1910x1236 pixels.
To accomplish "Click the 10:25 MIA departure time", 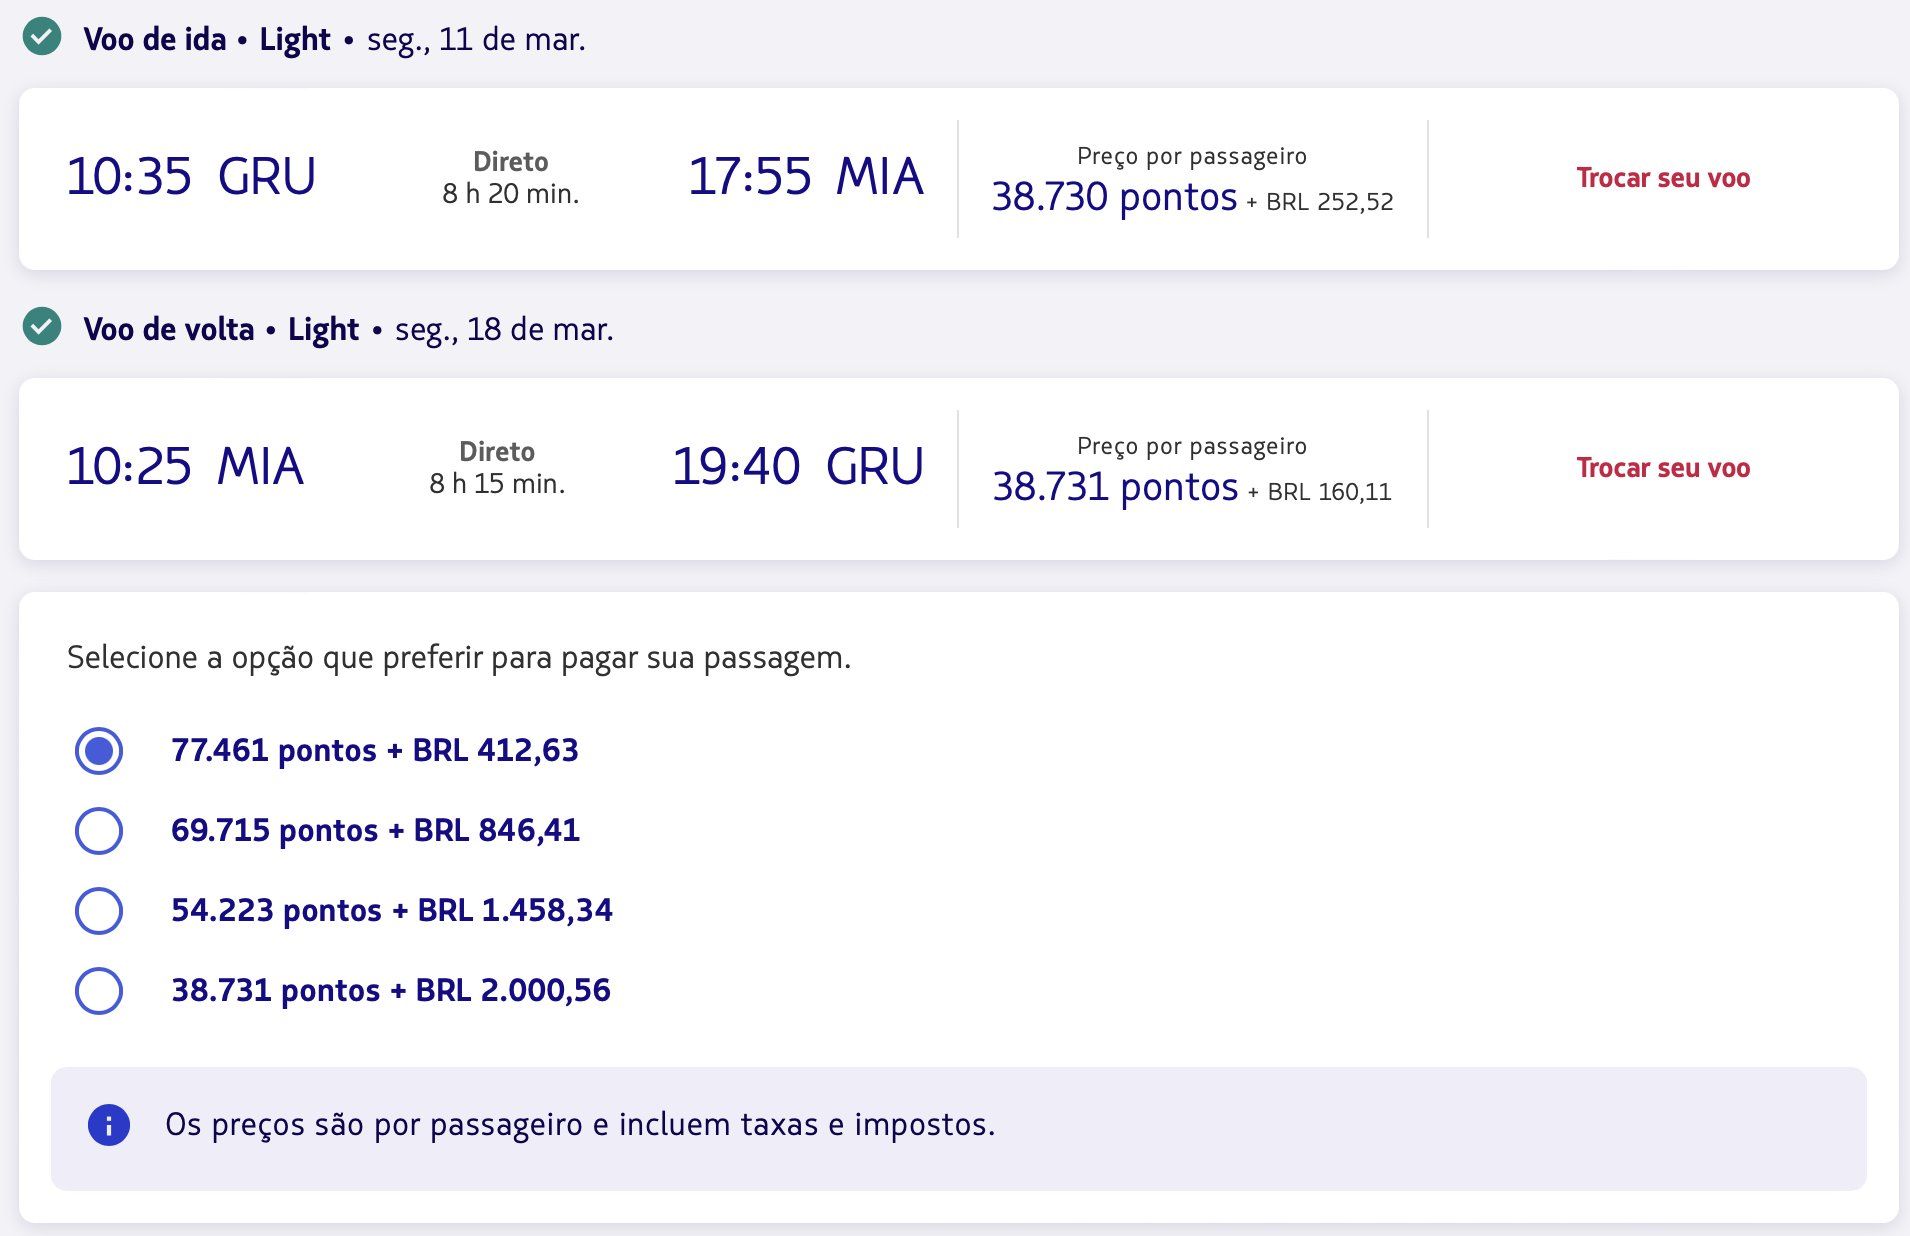I will [x=184, y=467].
